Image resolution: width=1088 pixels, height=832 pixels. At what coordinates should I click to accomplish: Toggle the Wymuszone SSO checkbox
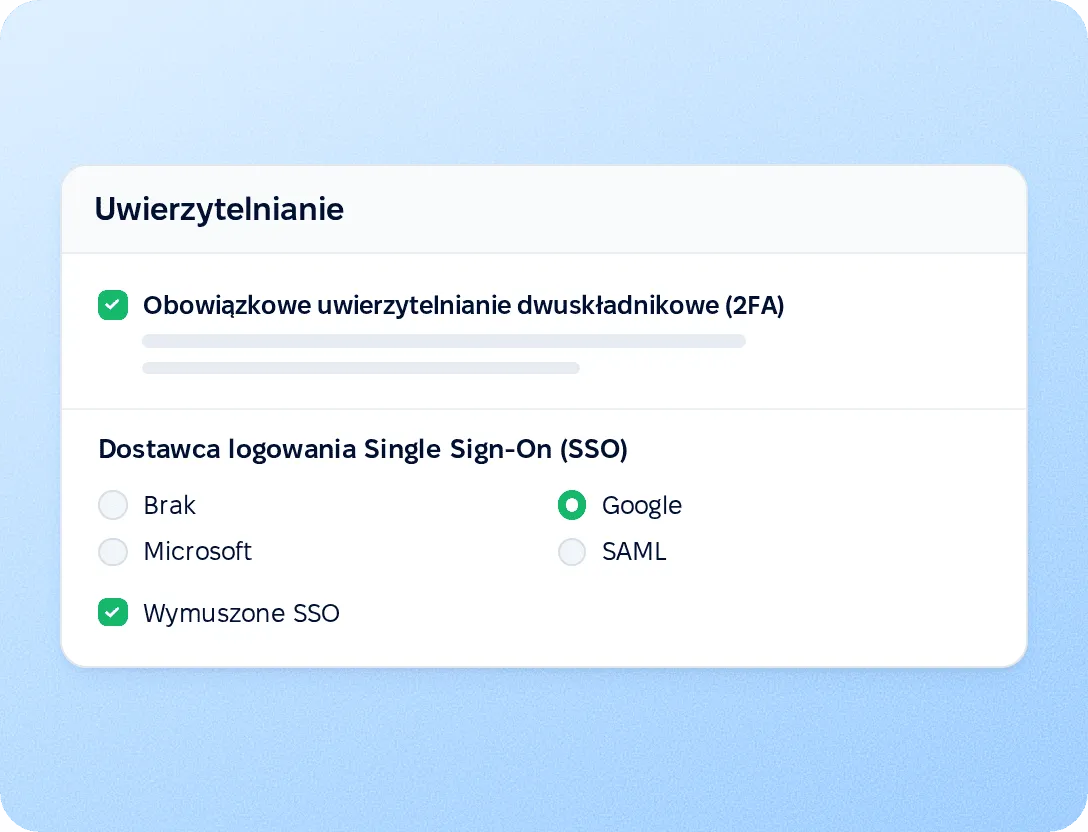point(113,613)
